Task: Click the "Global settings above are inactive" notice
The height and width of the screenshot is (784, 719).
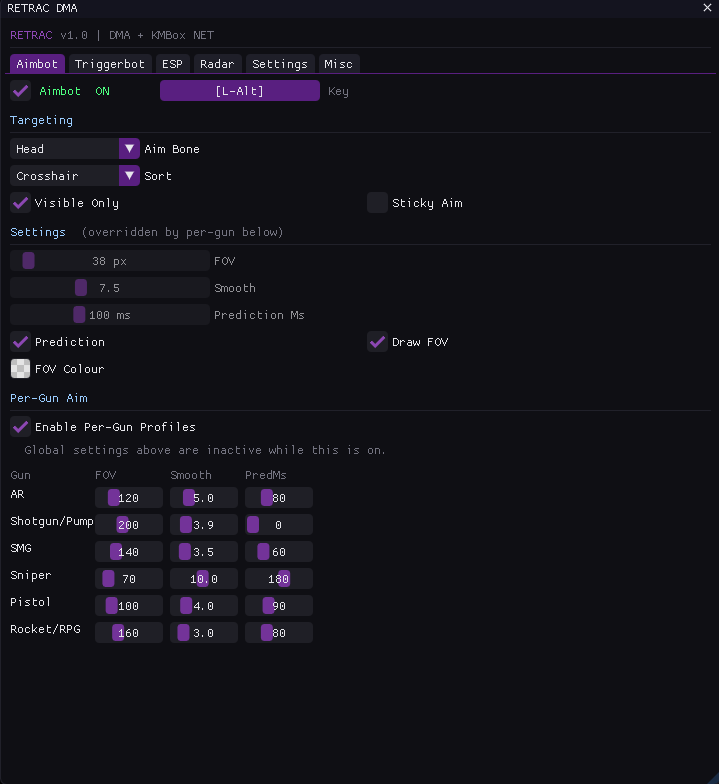Action: click(205, 450)
